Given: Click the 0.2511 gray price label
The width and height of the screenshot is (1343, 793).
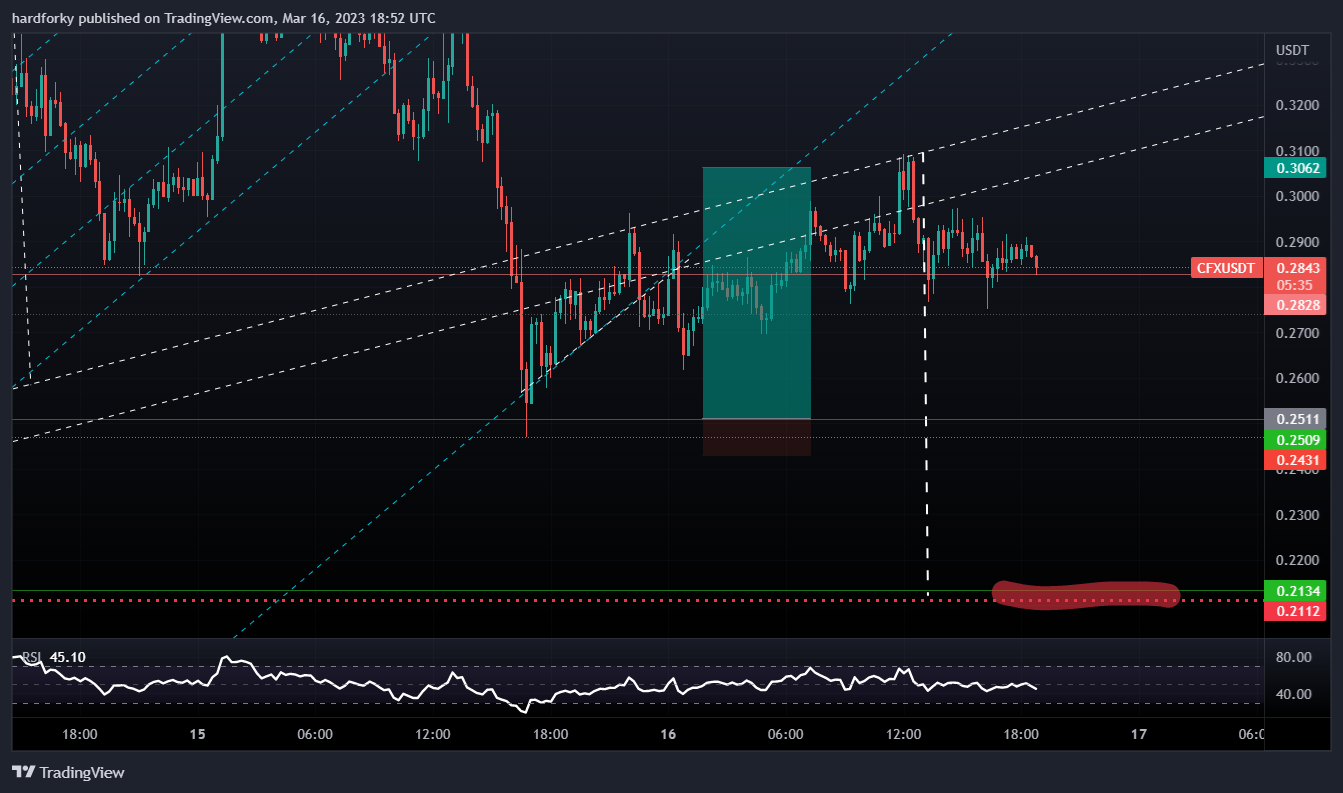Looking at the screenshot, I should click(1295, 419).
